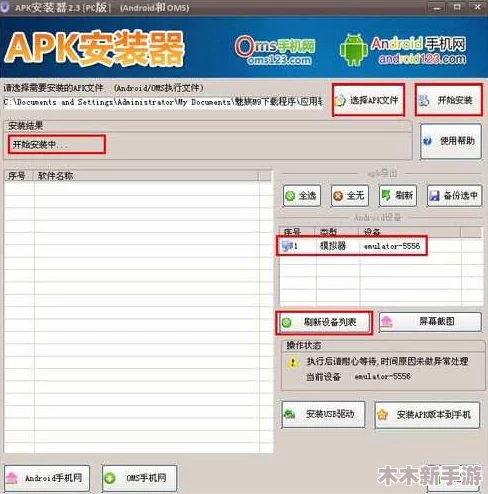This screenshot has height=494, width=488.
Task: Select emulator-5556 device row
Action: (x=352, y=246)
